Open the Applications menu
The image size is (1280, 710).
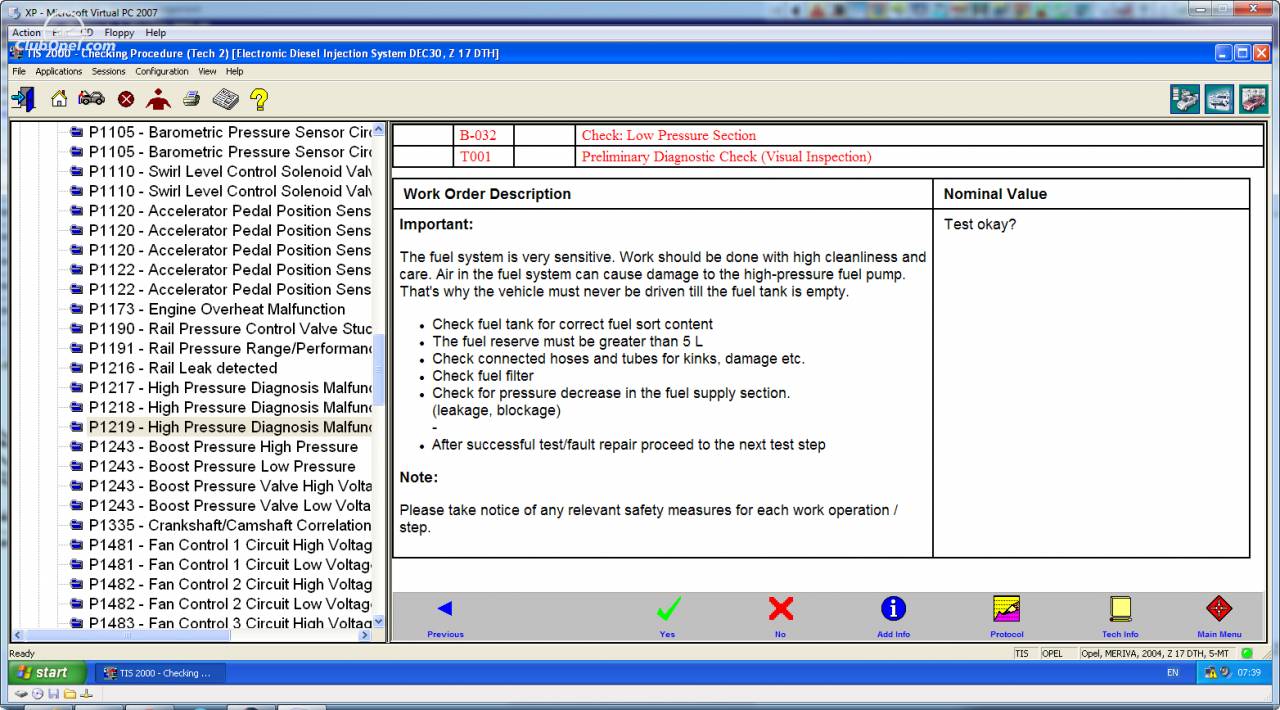click(x=59, y=72)
